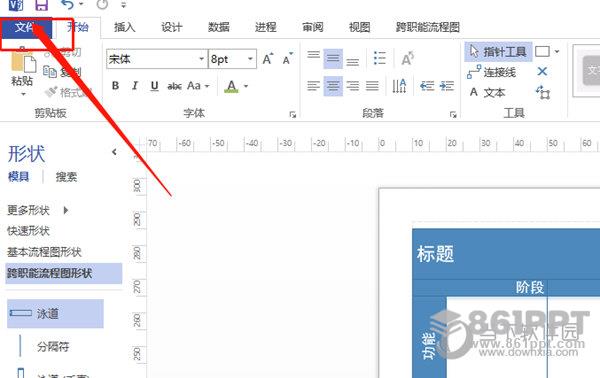Toggle Underline text formatting
The height and width of the screenshot is (378, 600).
tap(155, 86)
